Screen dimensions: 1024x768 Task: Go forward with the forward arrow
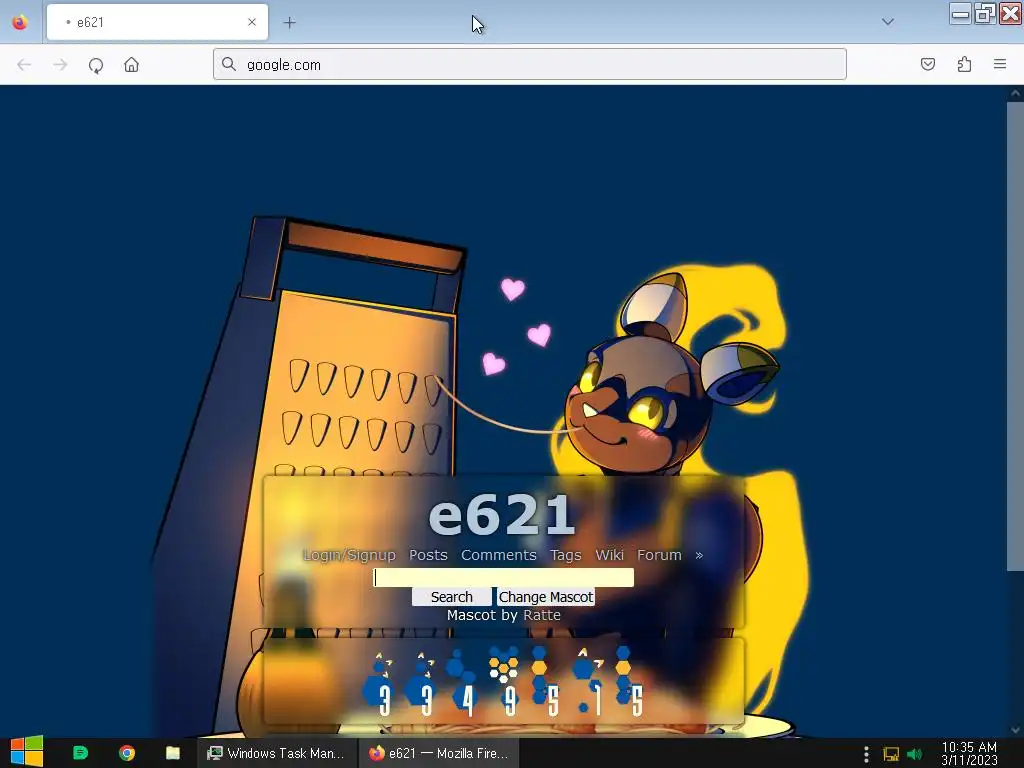click(x=60, y=65)
